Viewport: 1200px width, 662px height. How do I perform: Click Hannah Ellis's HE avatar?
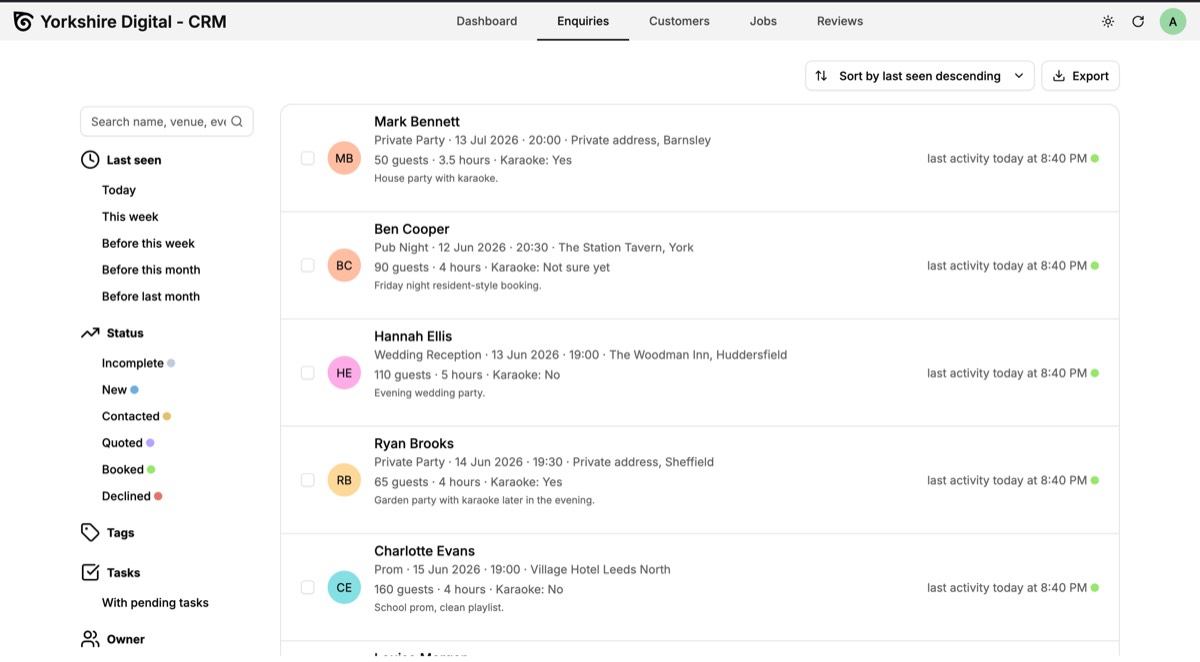tap(344, 373)
